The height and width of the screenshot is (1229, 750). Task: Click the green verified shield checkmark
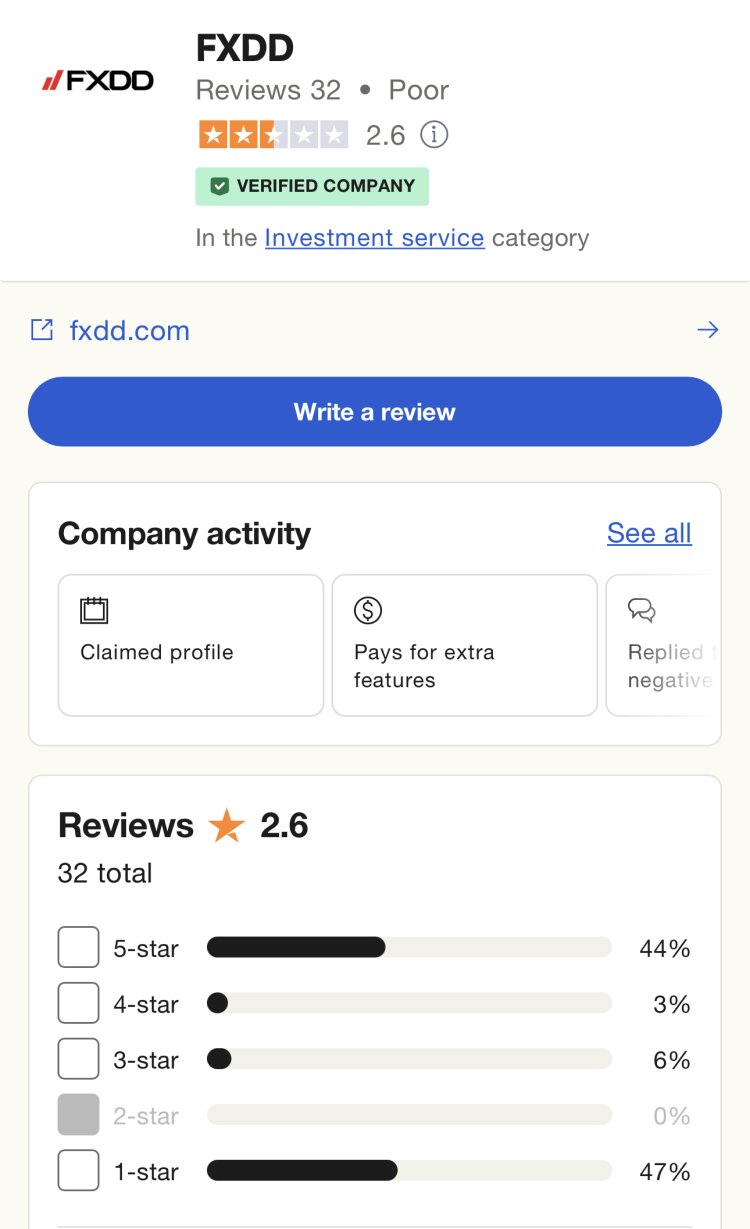tap(220, 186)
